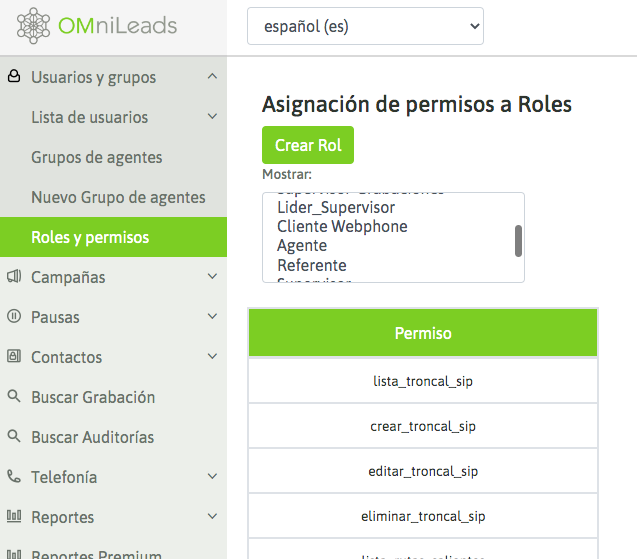Viewport: 637px width, 559px height.
Task: Click the megaphone icon beside Campañas
Action: tap(14, 277)
